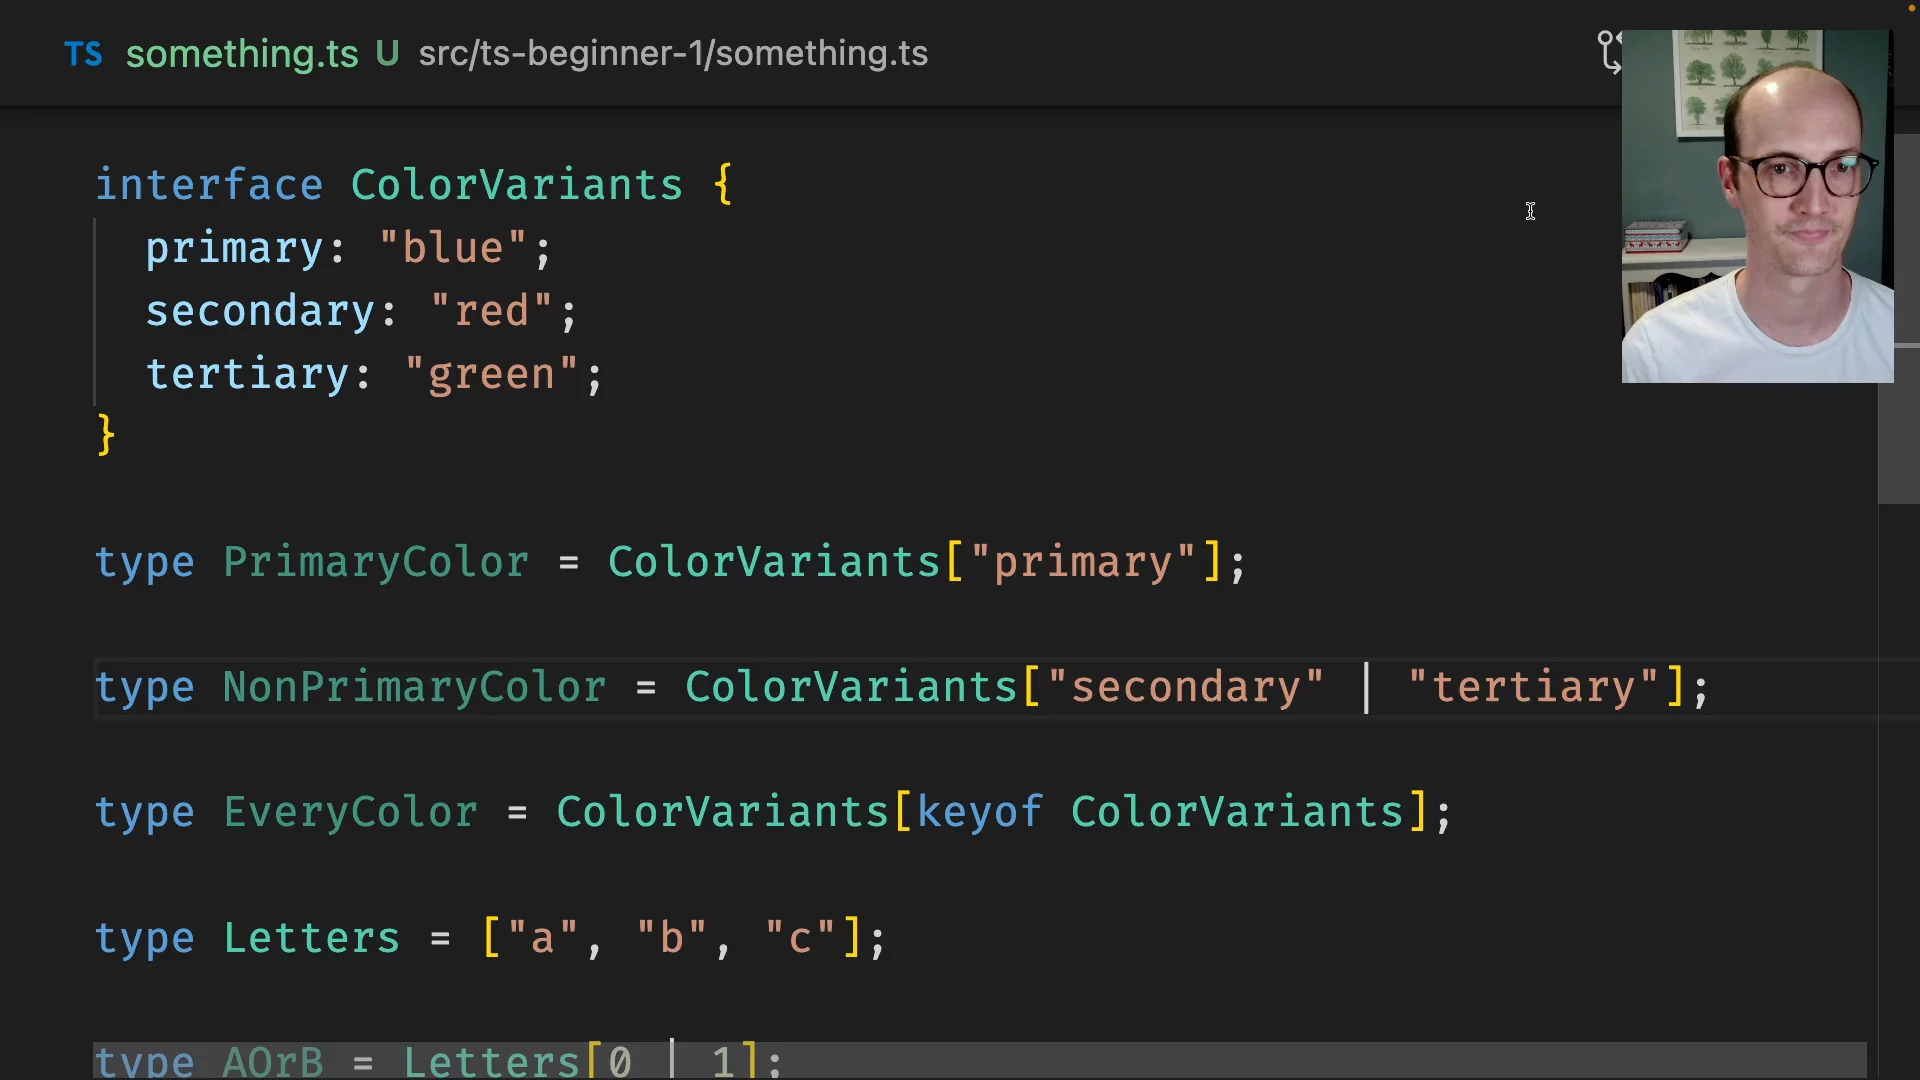The height and width of the screenshot is (1080, 1920).
Task: Click the 'NonPrimaryColor' type name
Action: (x=414, y=687)
